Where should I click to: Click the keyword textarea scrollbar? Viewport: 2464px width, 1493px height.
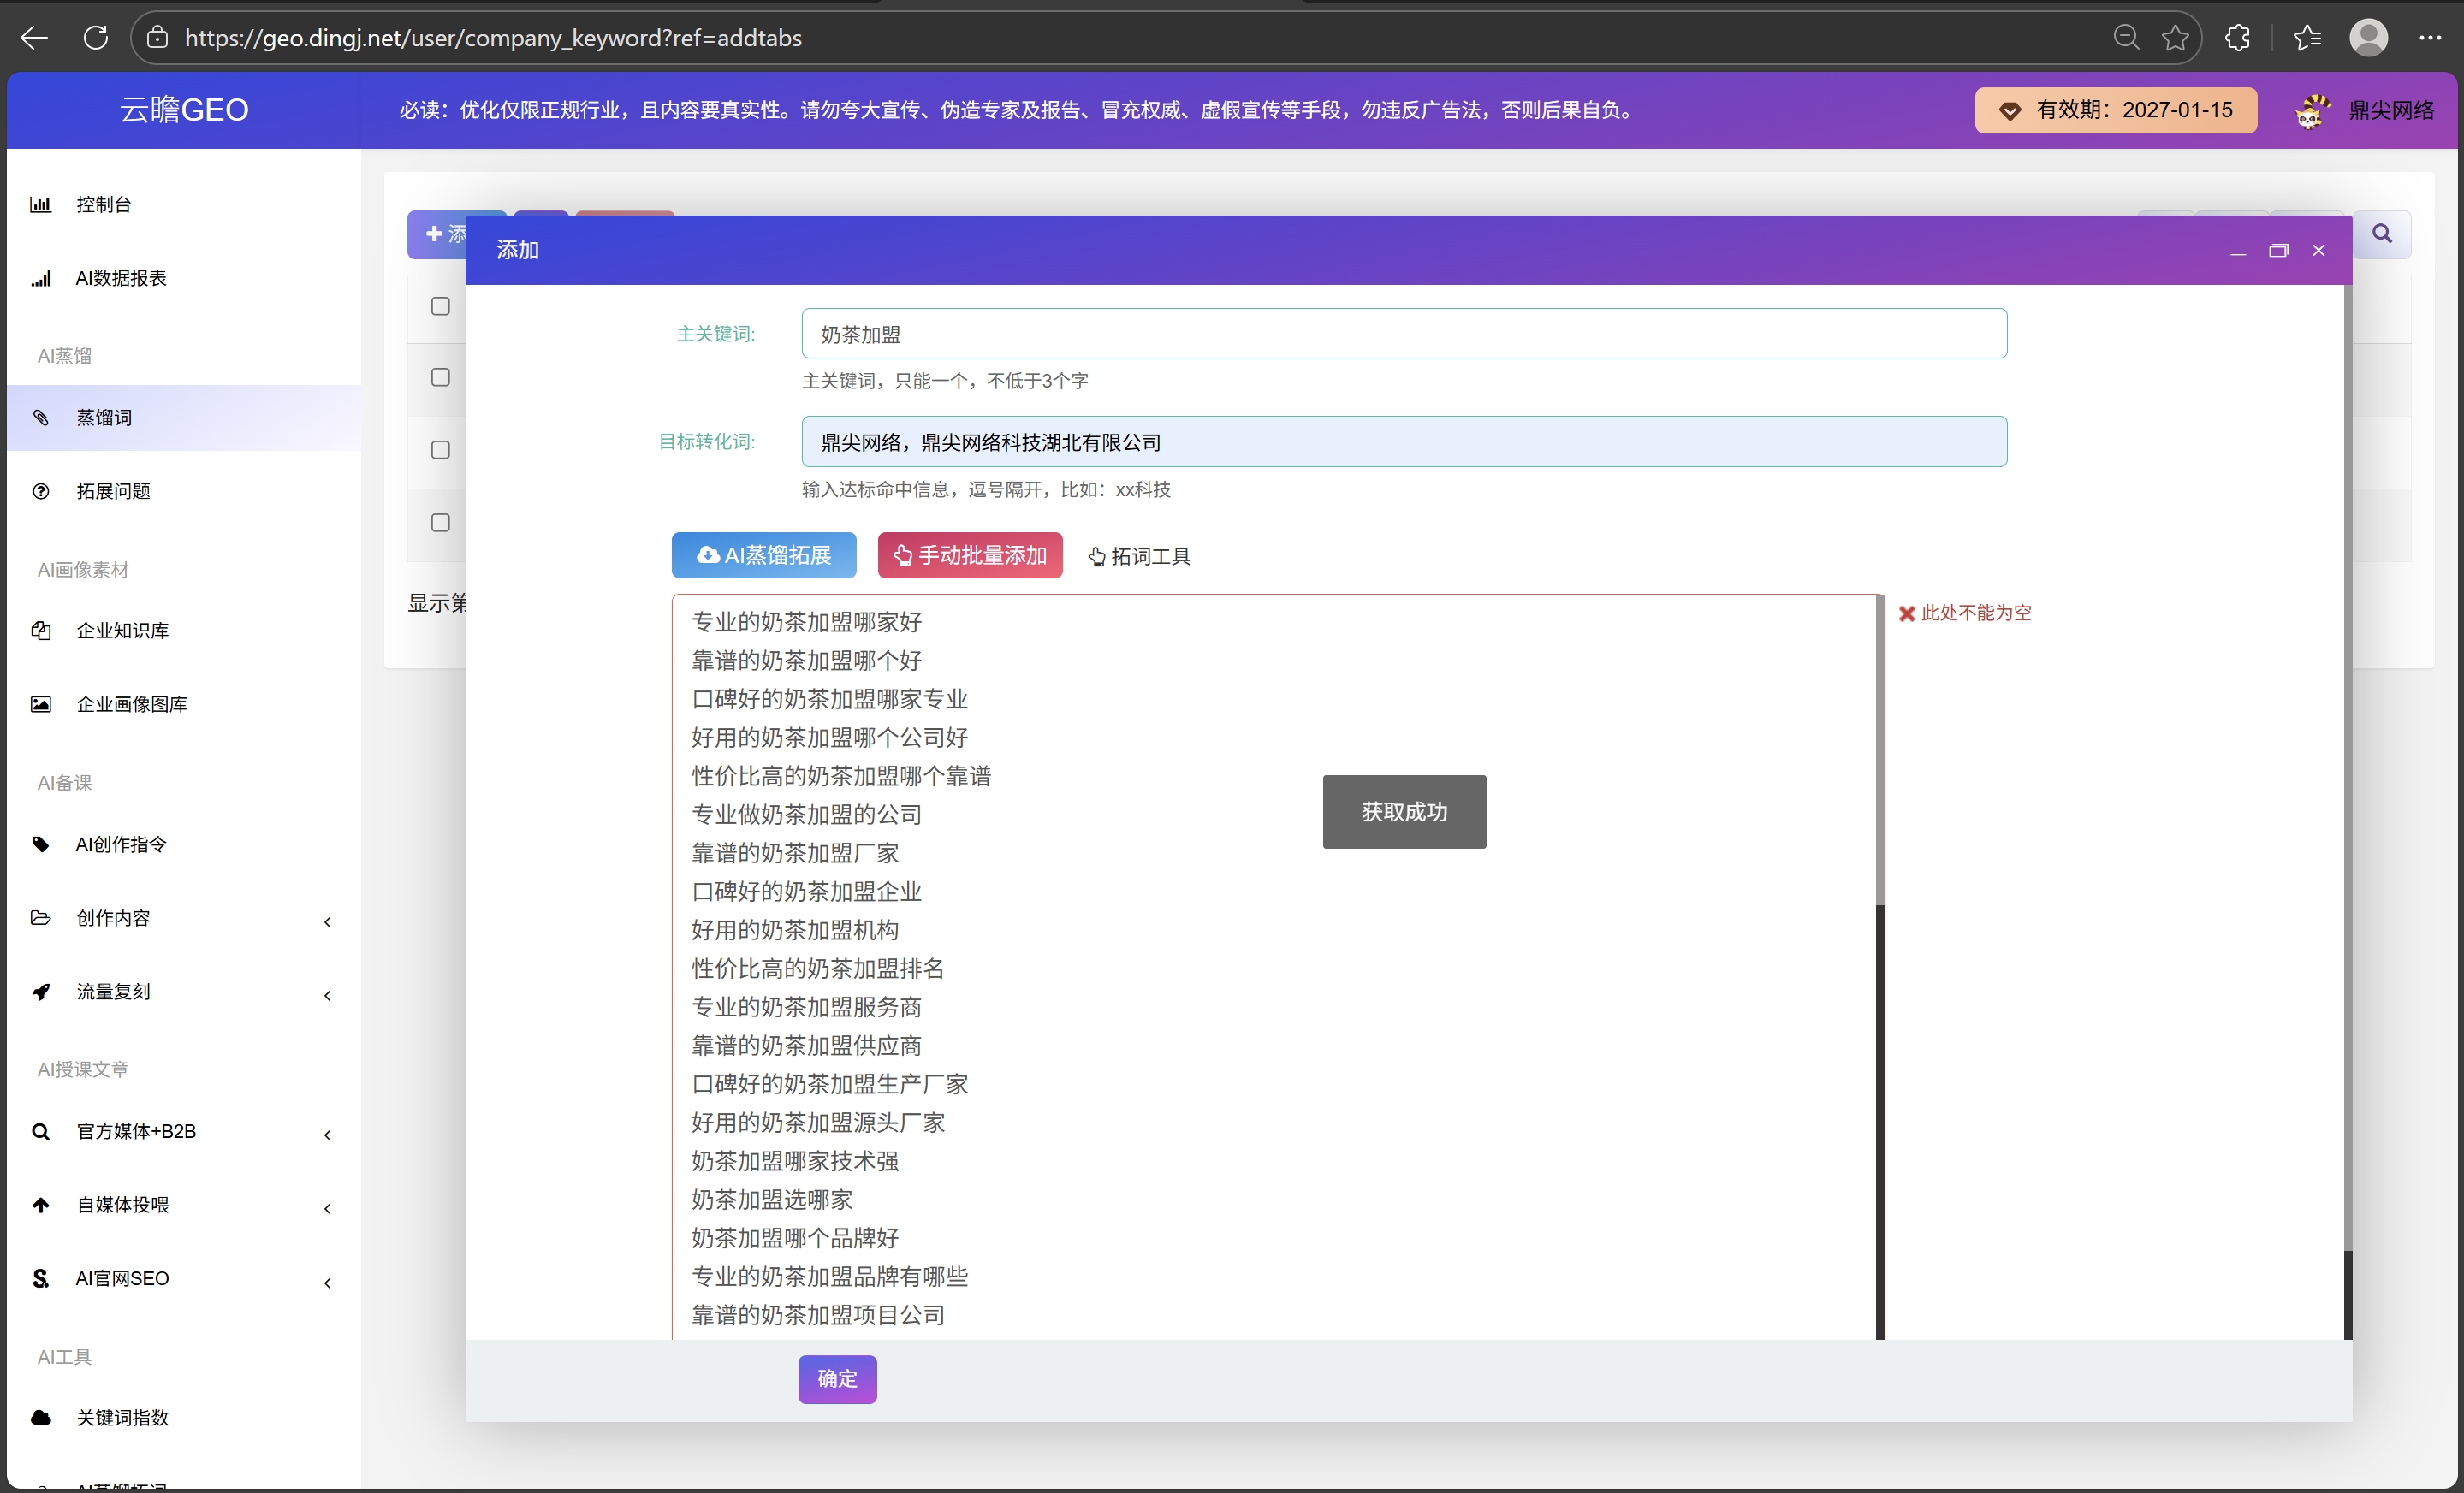click(x=1879, y=750)
